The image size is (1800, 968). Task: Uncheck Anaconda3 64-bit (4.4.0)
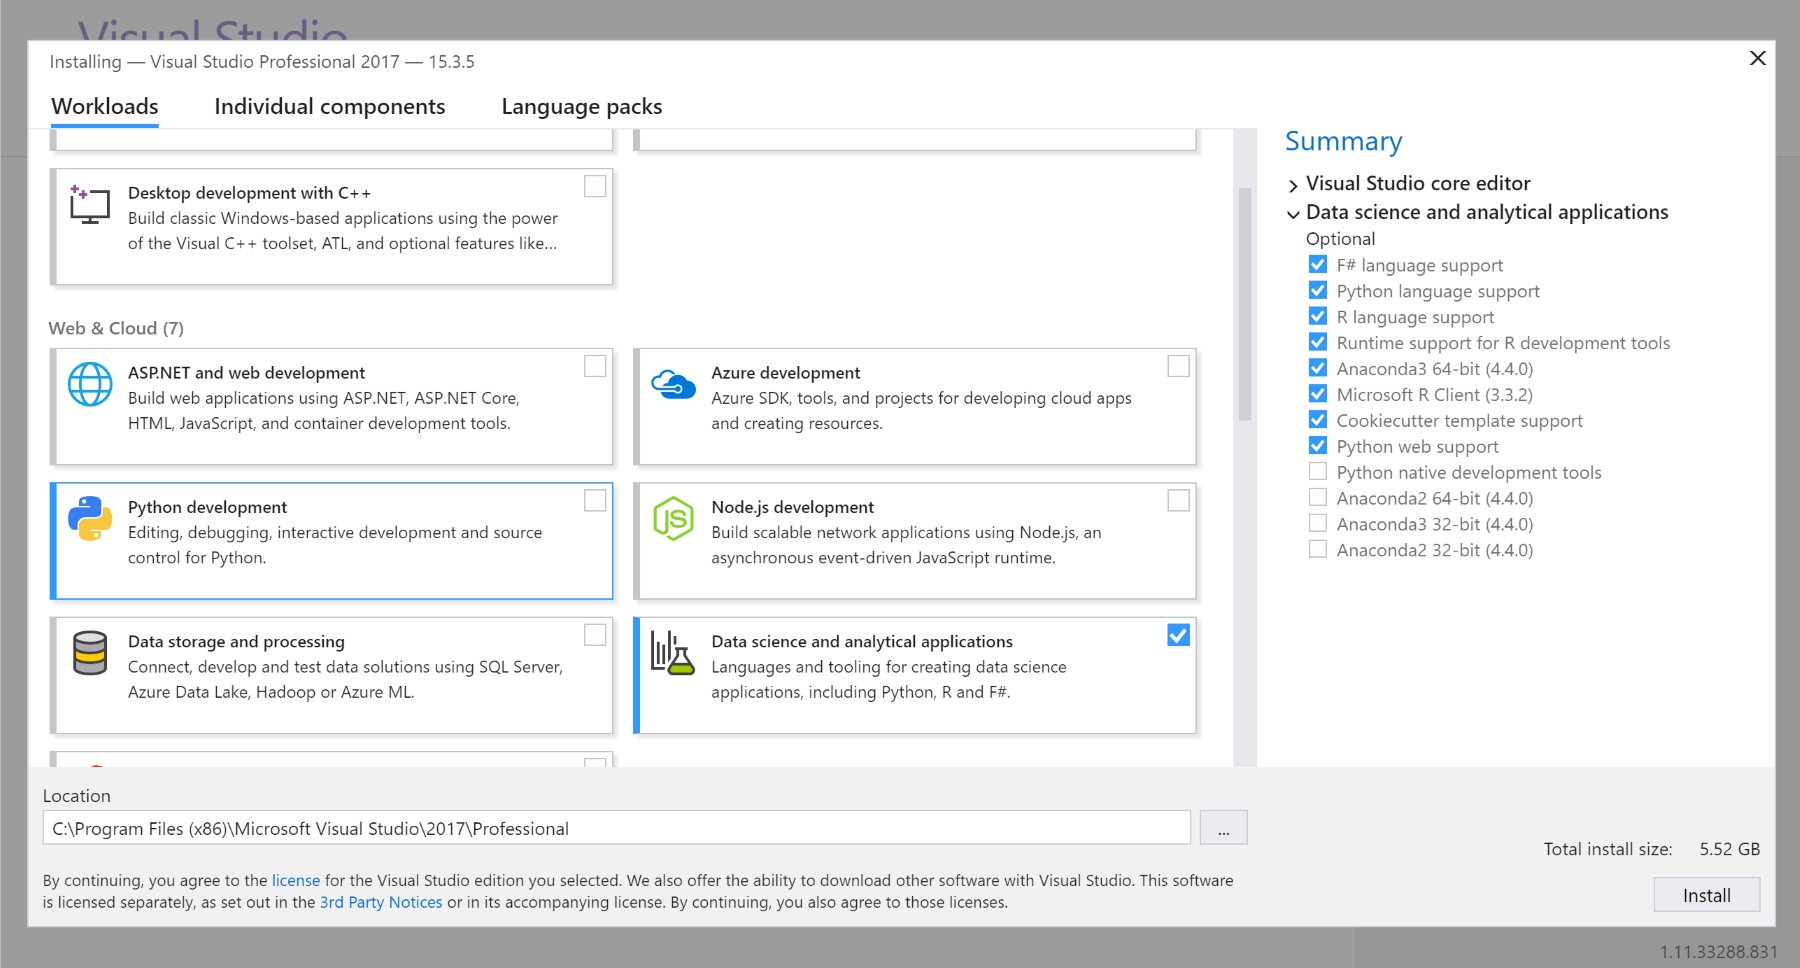(x=1318, y=368)
